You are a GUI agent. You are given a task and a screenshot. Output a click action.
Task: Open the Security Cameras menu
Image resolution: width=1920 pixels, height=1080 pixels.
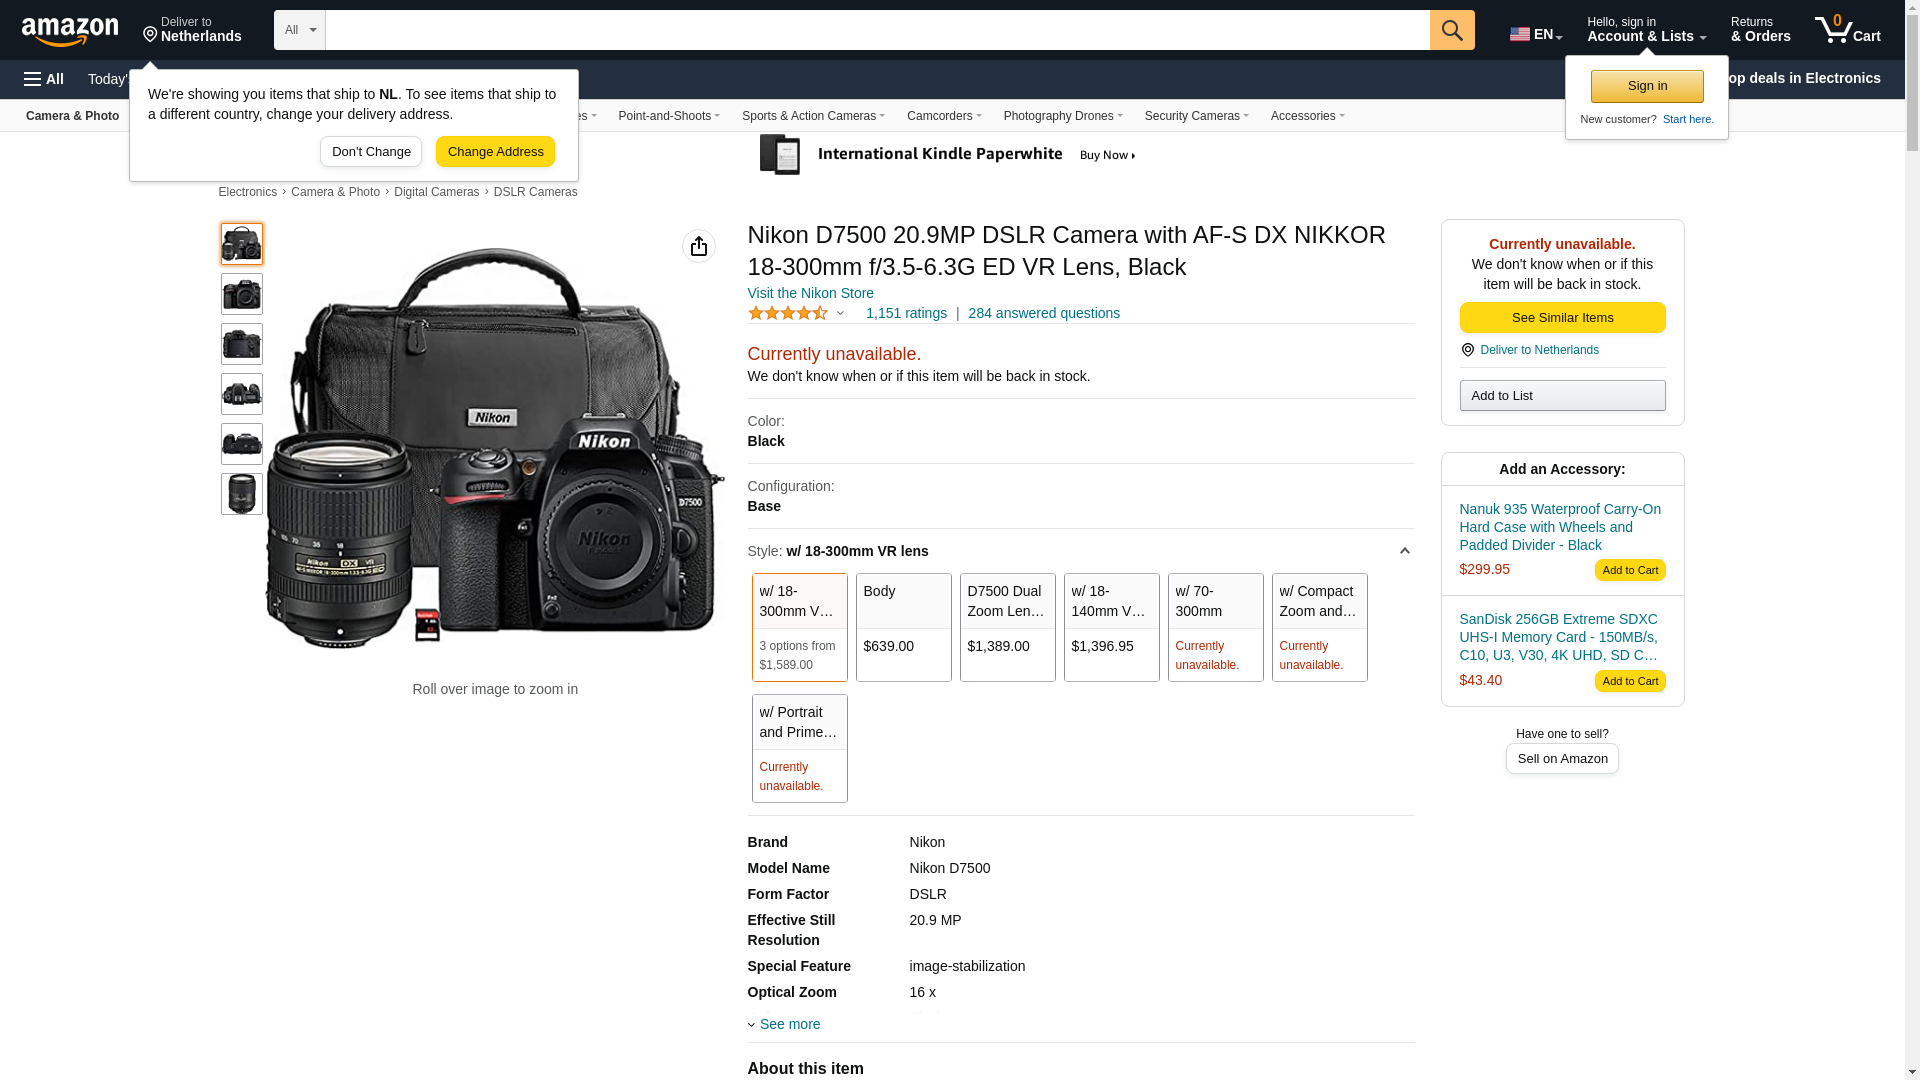click(1196, 116)
